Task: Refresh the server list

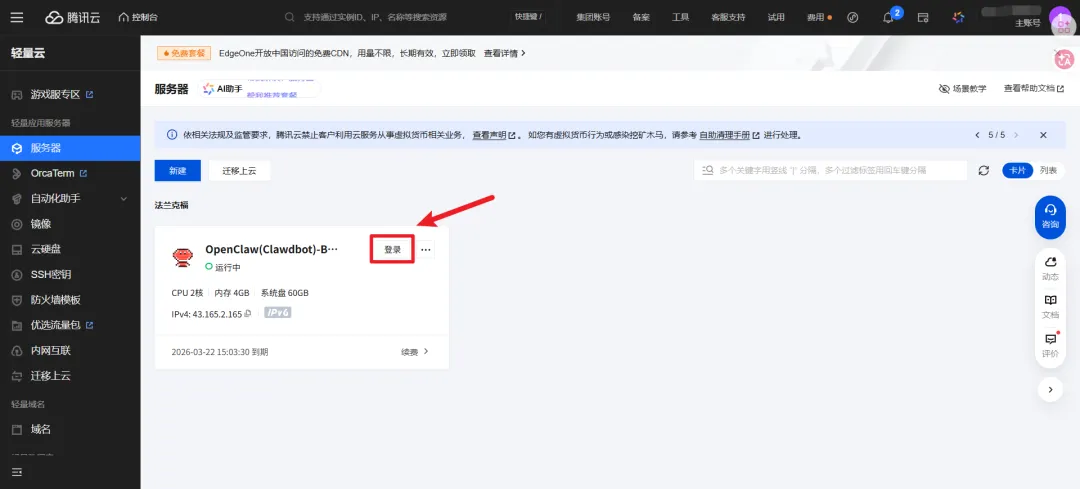Action: pos(984,170)
